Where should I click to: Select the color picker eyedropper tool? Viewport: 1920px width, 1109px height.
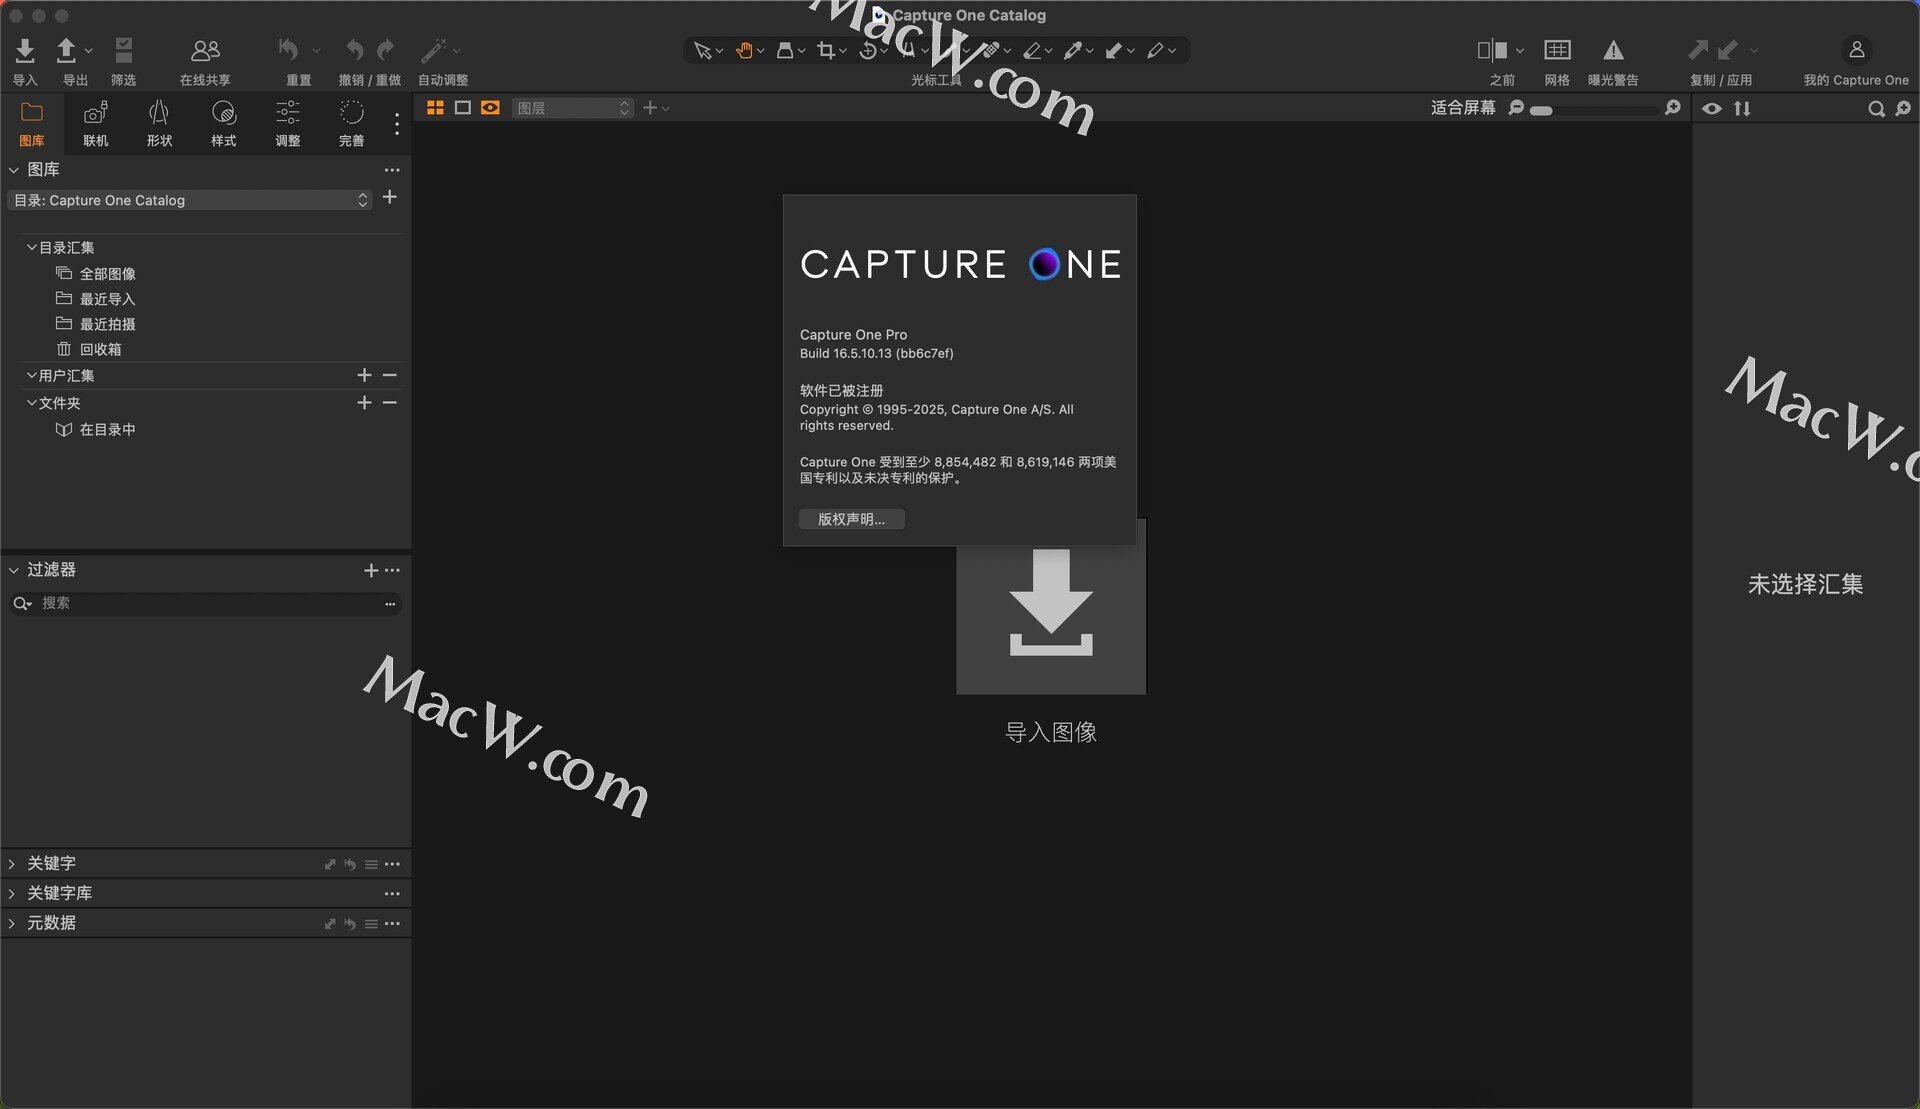pos(1073,50)
